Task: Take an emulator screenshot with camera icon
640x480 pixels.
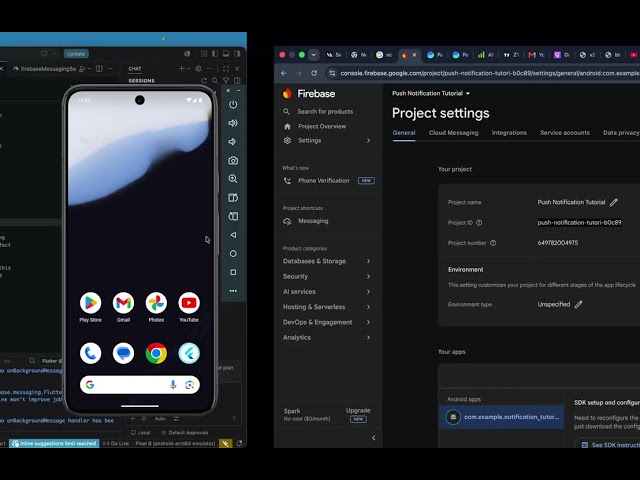Action: [233, 160]
